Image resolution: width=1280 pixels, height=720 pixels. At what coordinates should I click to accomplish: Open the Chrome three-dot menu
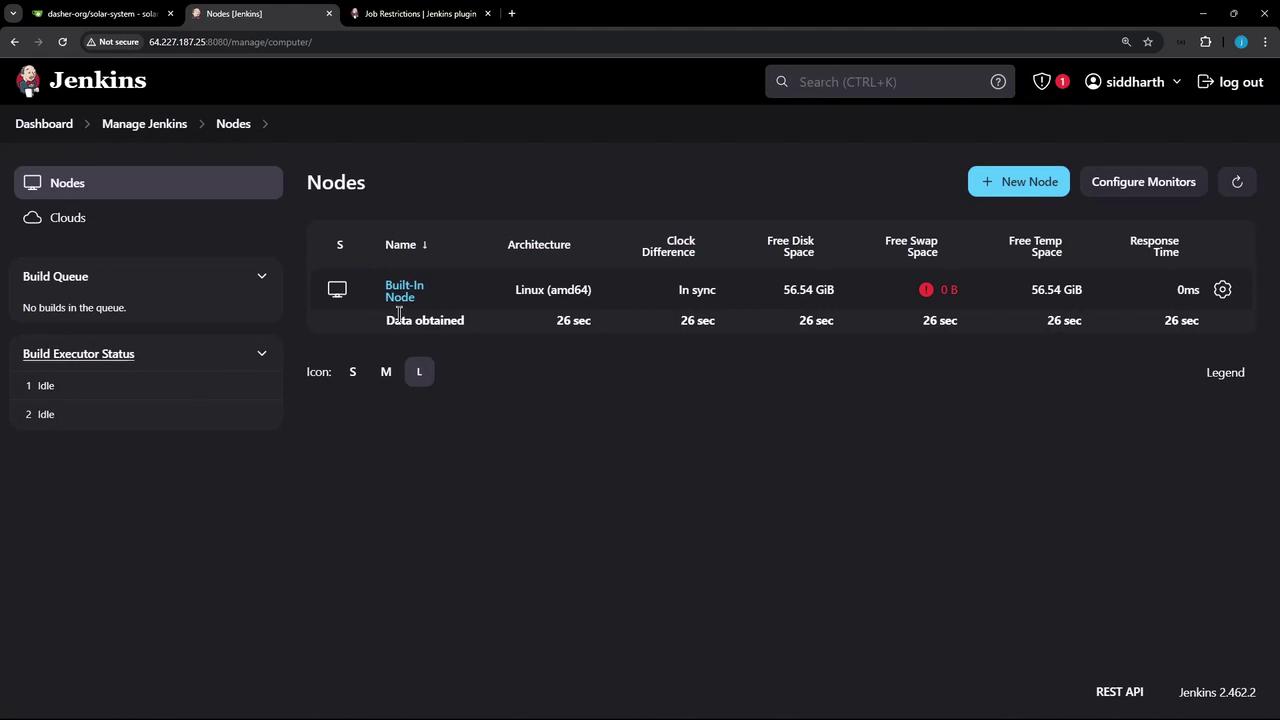click(1266, 42)
